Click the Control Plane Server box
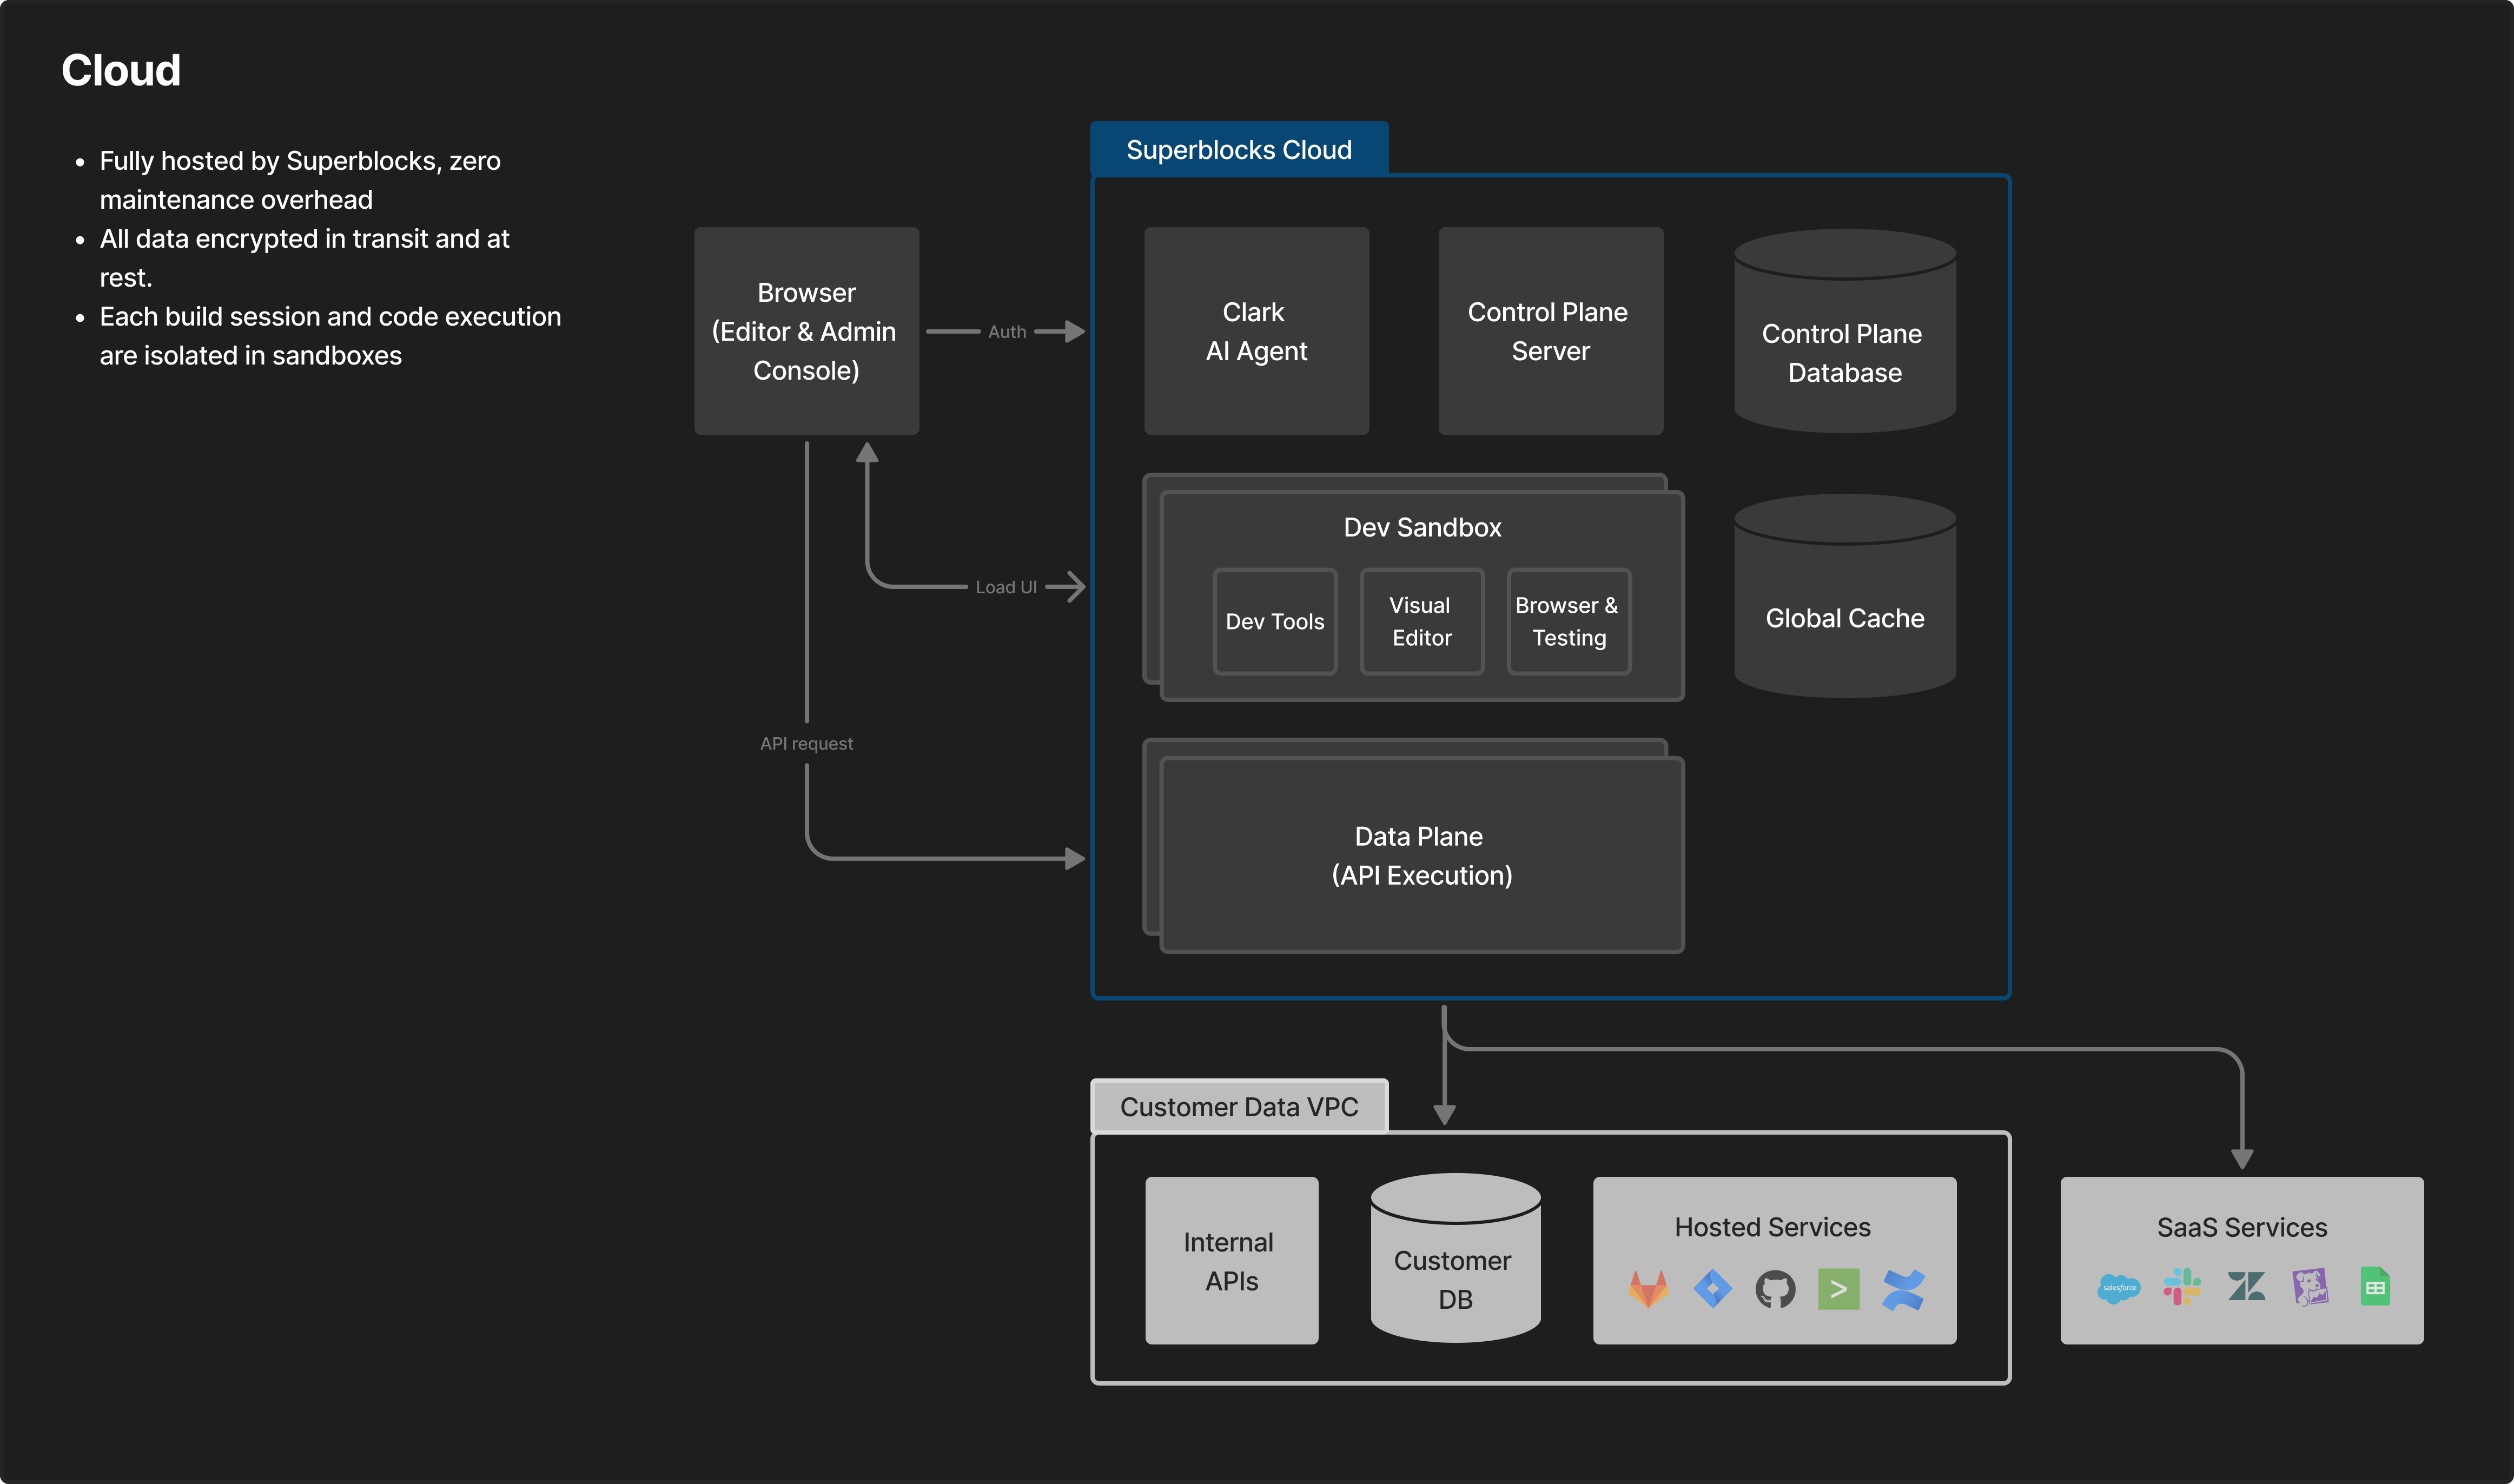The image size is (2514, 1484). tap(1550, 331)
